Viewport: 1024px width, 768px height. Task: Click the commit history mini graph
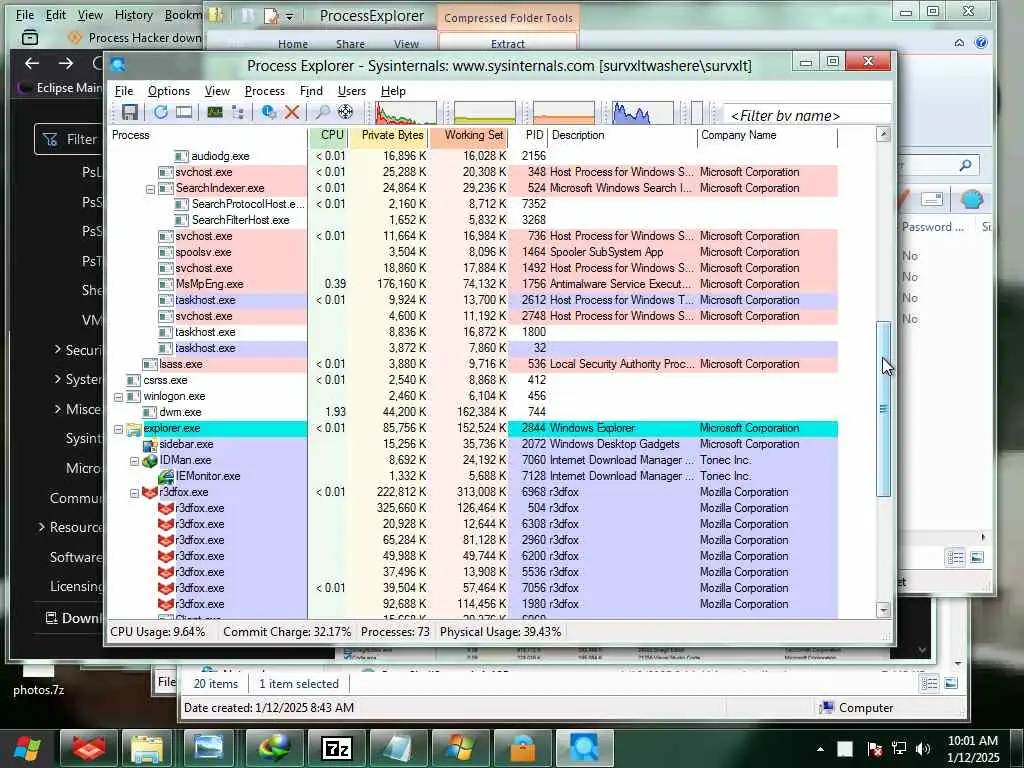pos(485,112)
